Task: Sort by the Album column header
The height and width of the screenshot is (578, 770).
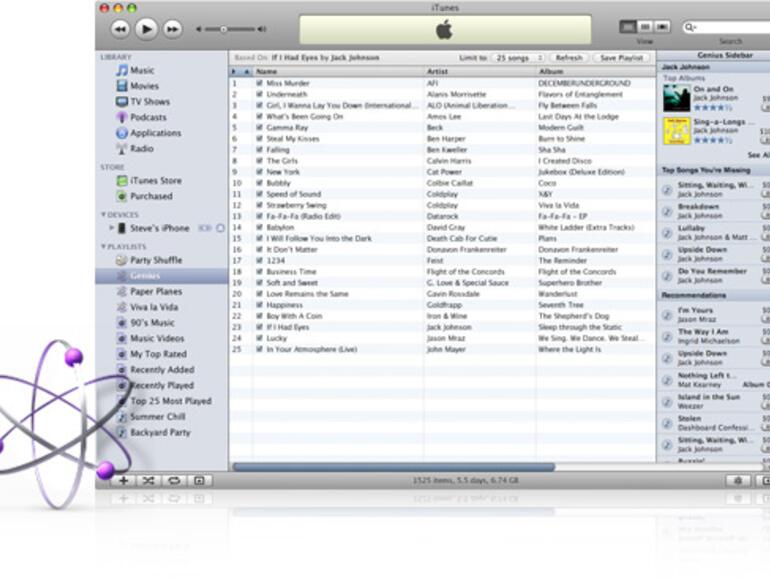Action: tap(596, 72)
